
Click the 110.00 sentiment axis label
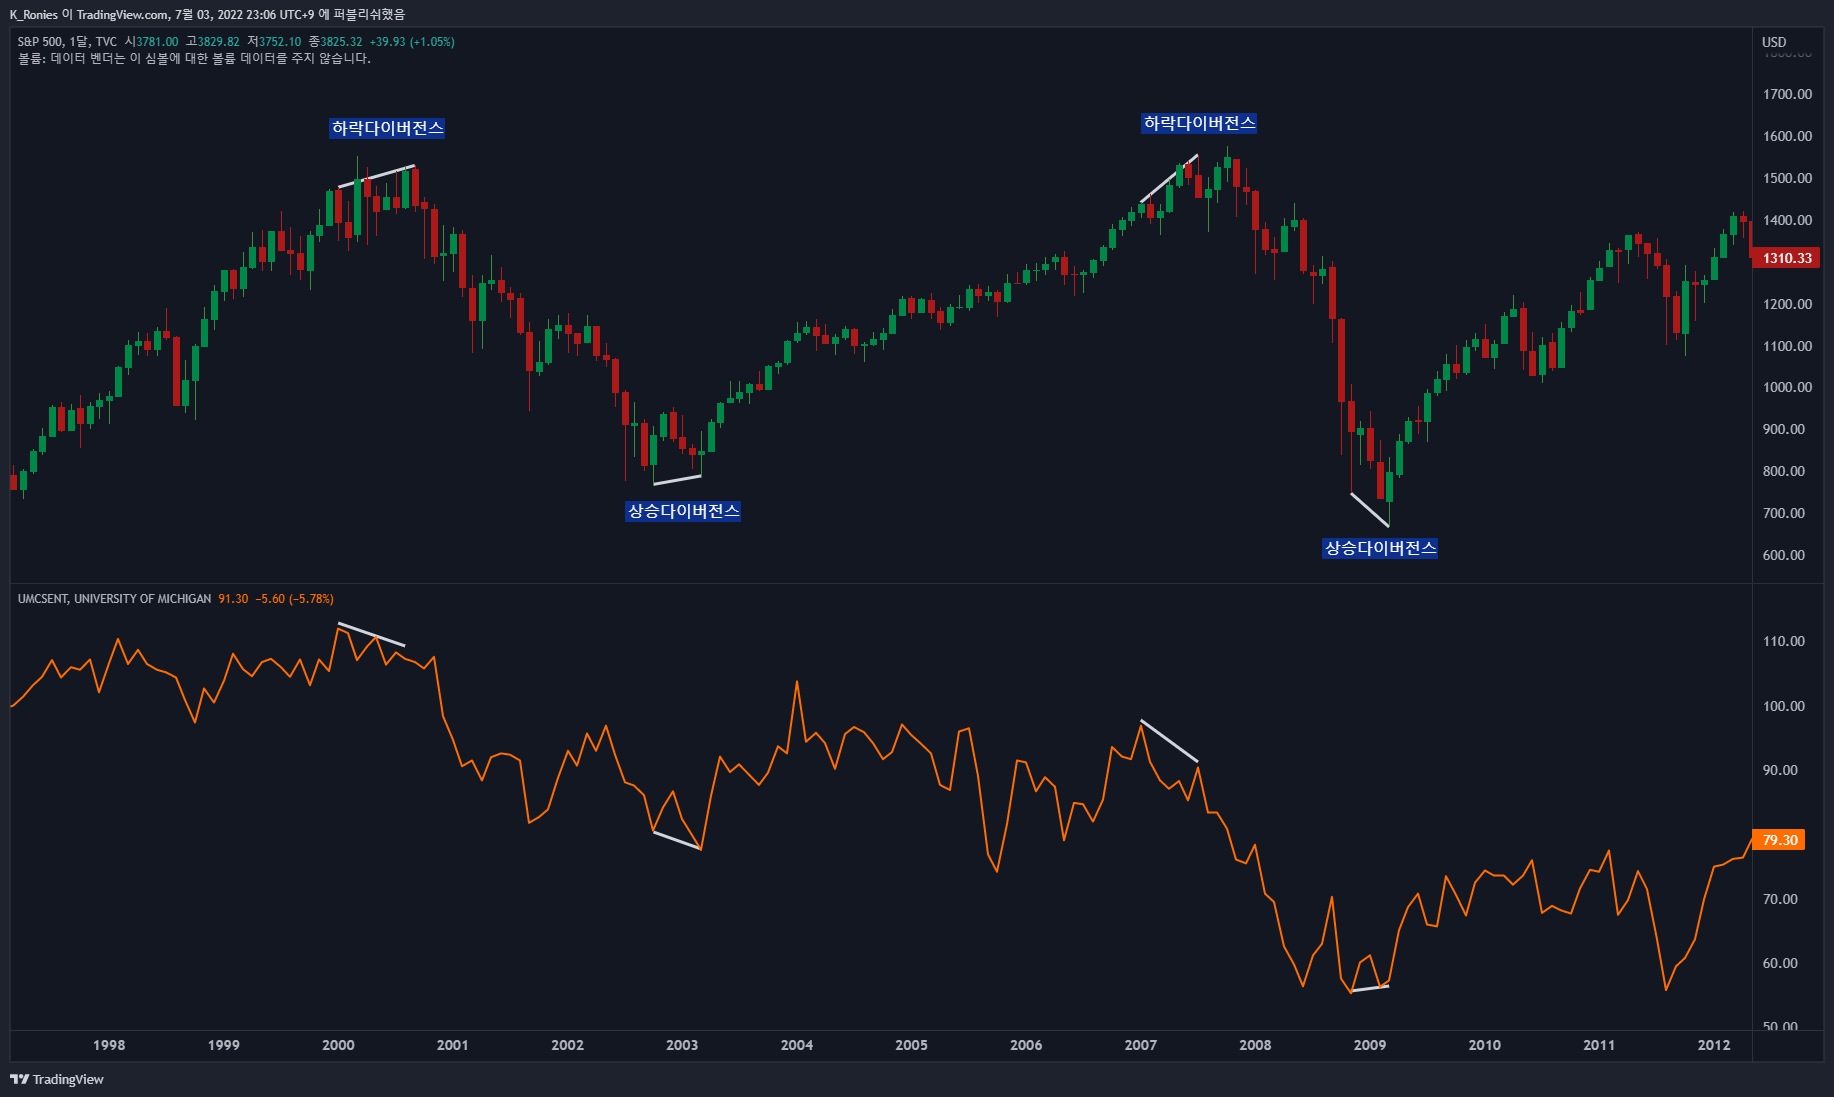1783,641
